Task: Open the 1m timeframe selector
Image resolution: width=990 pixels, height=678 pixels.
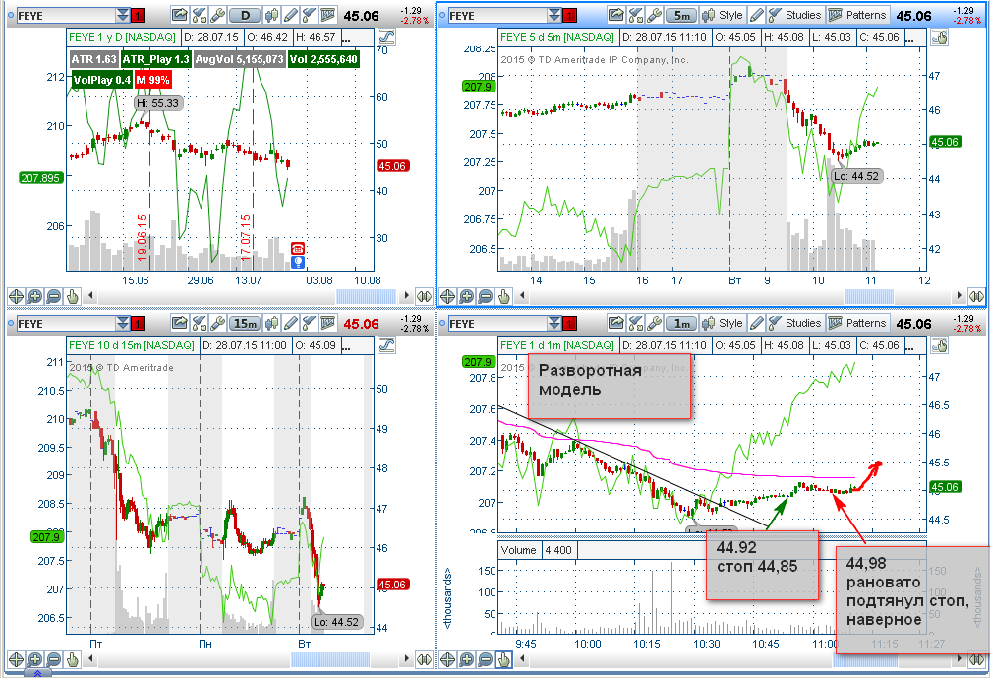Action: [681, 323]
